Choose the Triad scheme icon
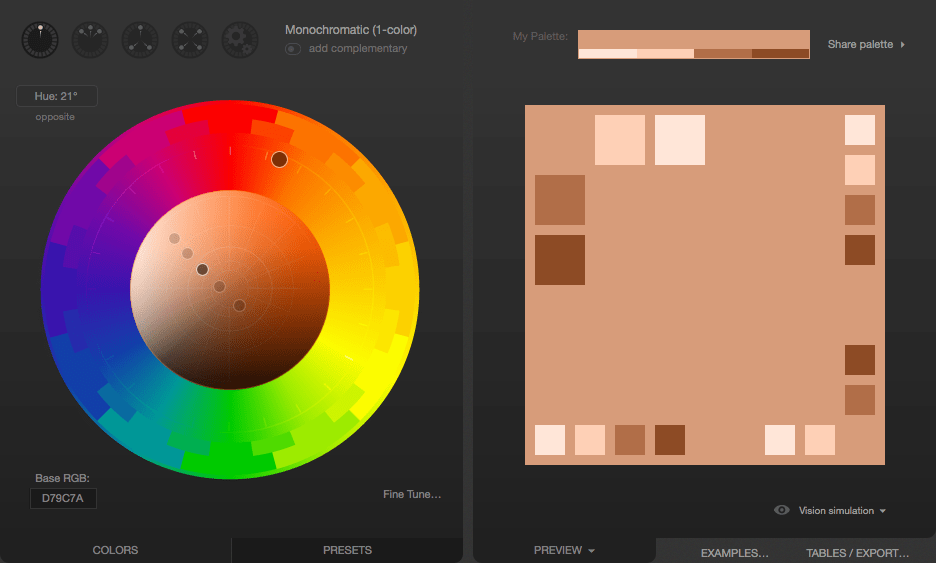Image resolution: width=936 pixels, height=563 pixels. 140,39
